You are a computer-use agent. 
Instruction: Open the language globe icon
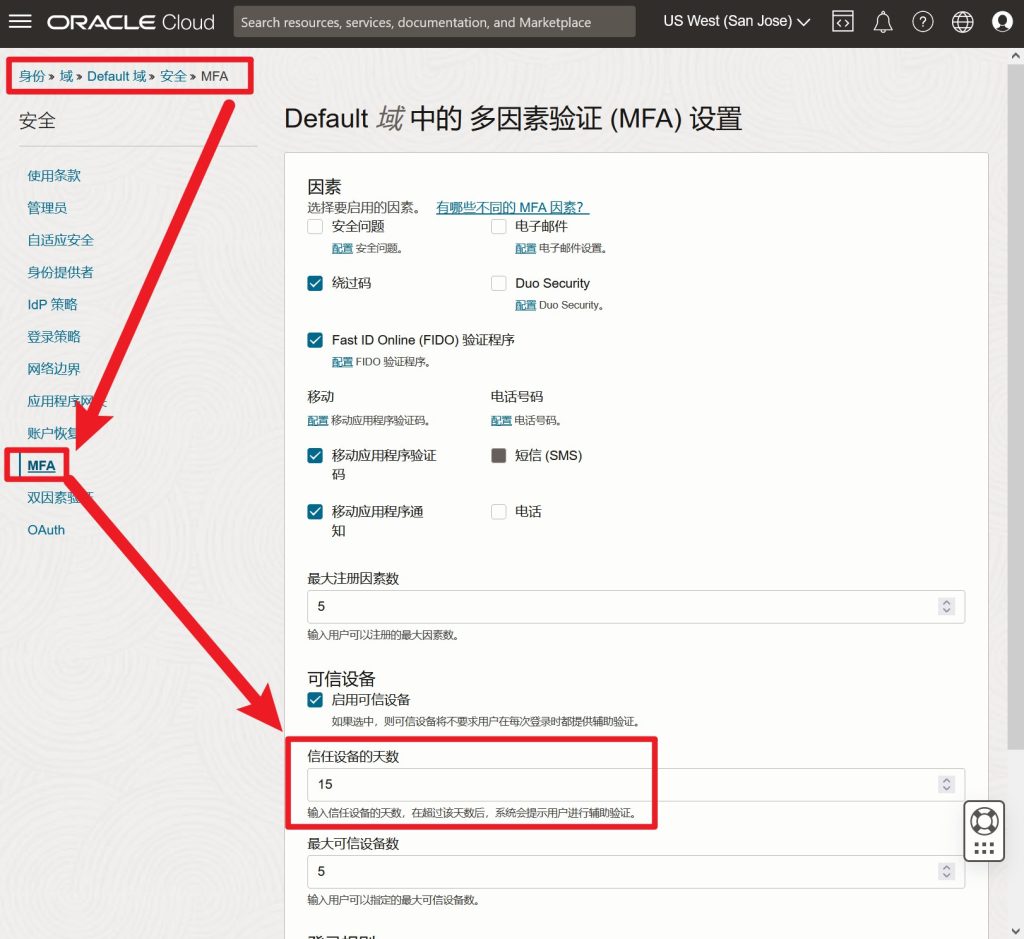(962, 21)
